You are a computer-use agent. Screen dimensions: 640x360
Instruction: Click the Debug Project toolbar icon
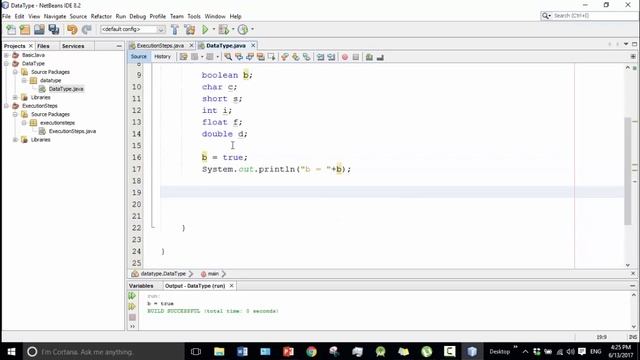pos(224,29)
